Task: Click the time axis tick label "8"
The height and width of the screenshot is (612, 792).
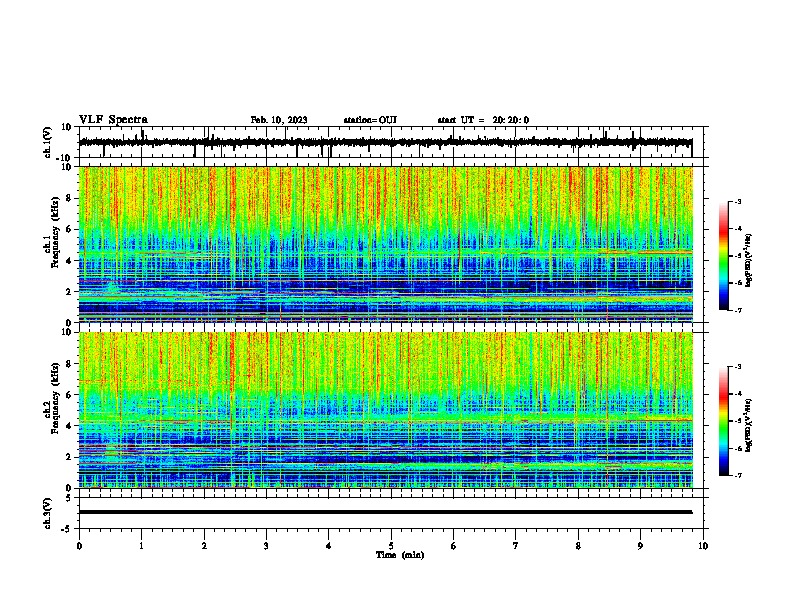Action: click(x=578, y=546)
